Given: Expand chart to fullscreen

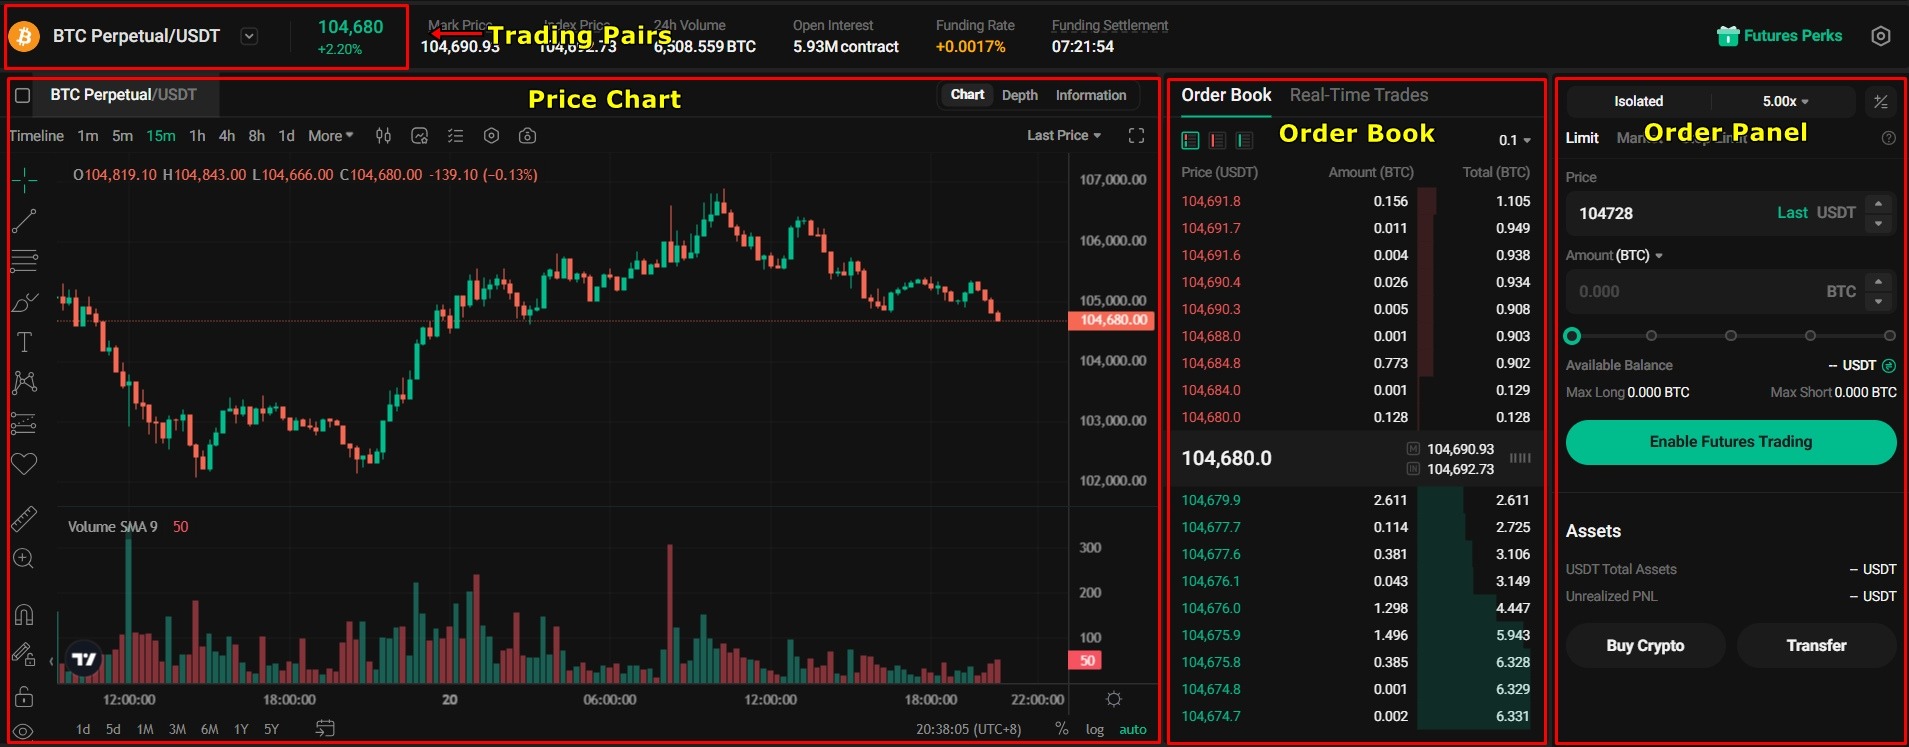Looking at the screenshot, I should coord(1136,136).
